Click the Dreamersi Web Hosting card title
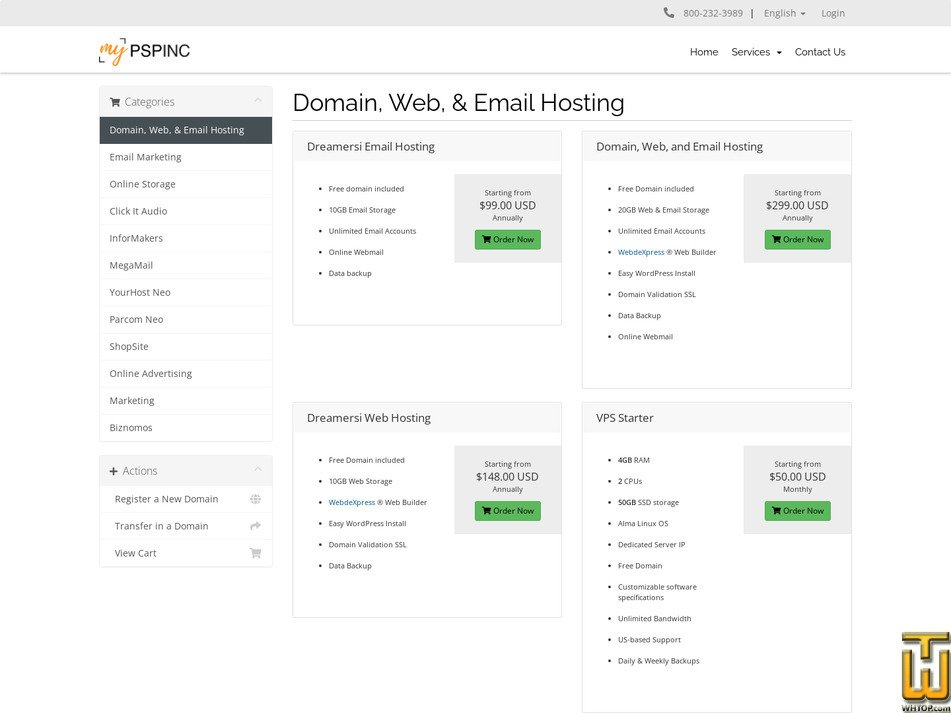Viewport: 951px width, 713px height. pos(369,418)
